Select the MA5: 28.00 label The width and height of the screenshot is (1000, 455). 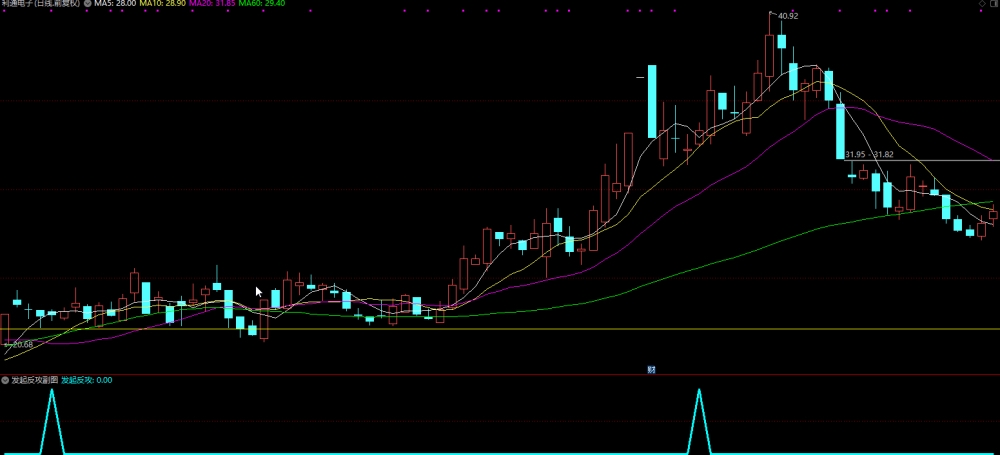tap(115, 3)
